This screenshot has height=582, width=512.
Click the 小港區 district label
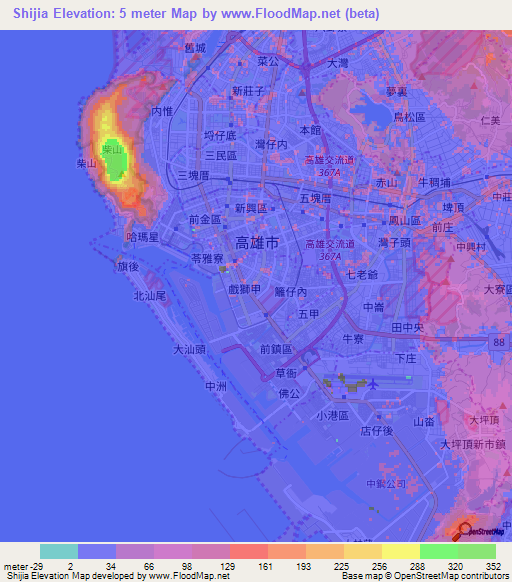point(333,416)
